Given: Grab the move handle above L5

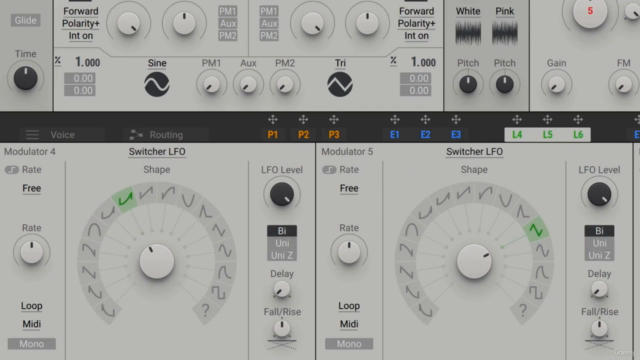Looking at the screenshot, I should pos(547,120).
